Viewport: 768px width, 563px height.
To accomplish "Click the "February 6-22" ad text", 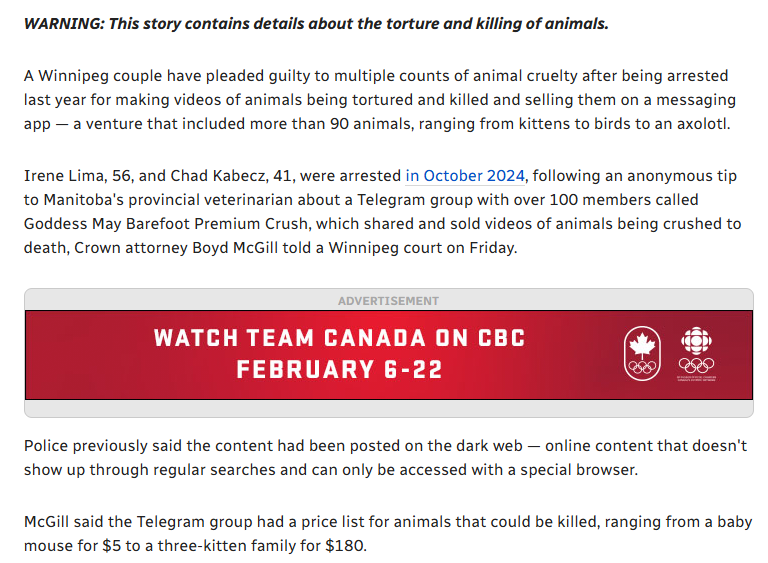I will coord(339,370).
